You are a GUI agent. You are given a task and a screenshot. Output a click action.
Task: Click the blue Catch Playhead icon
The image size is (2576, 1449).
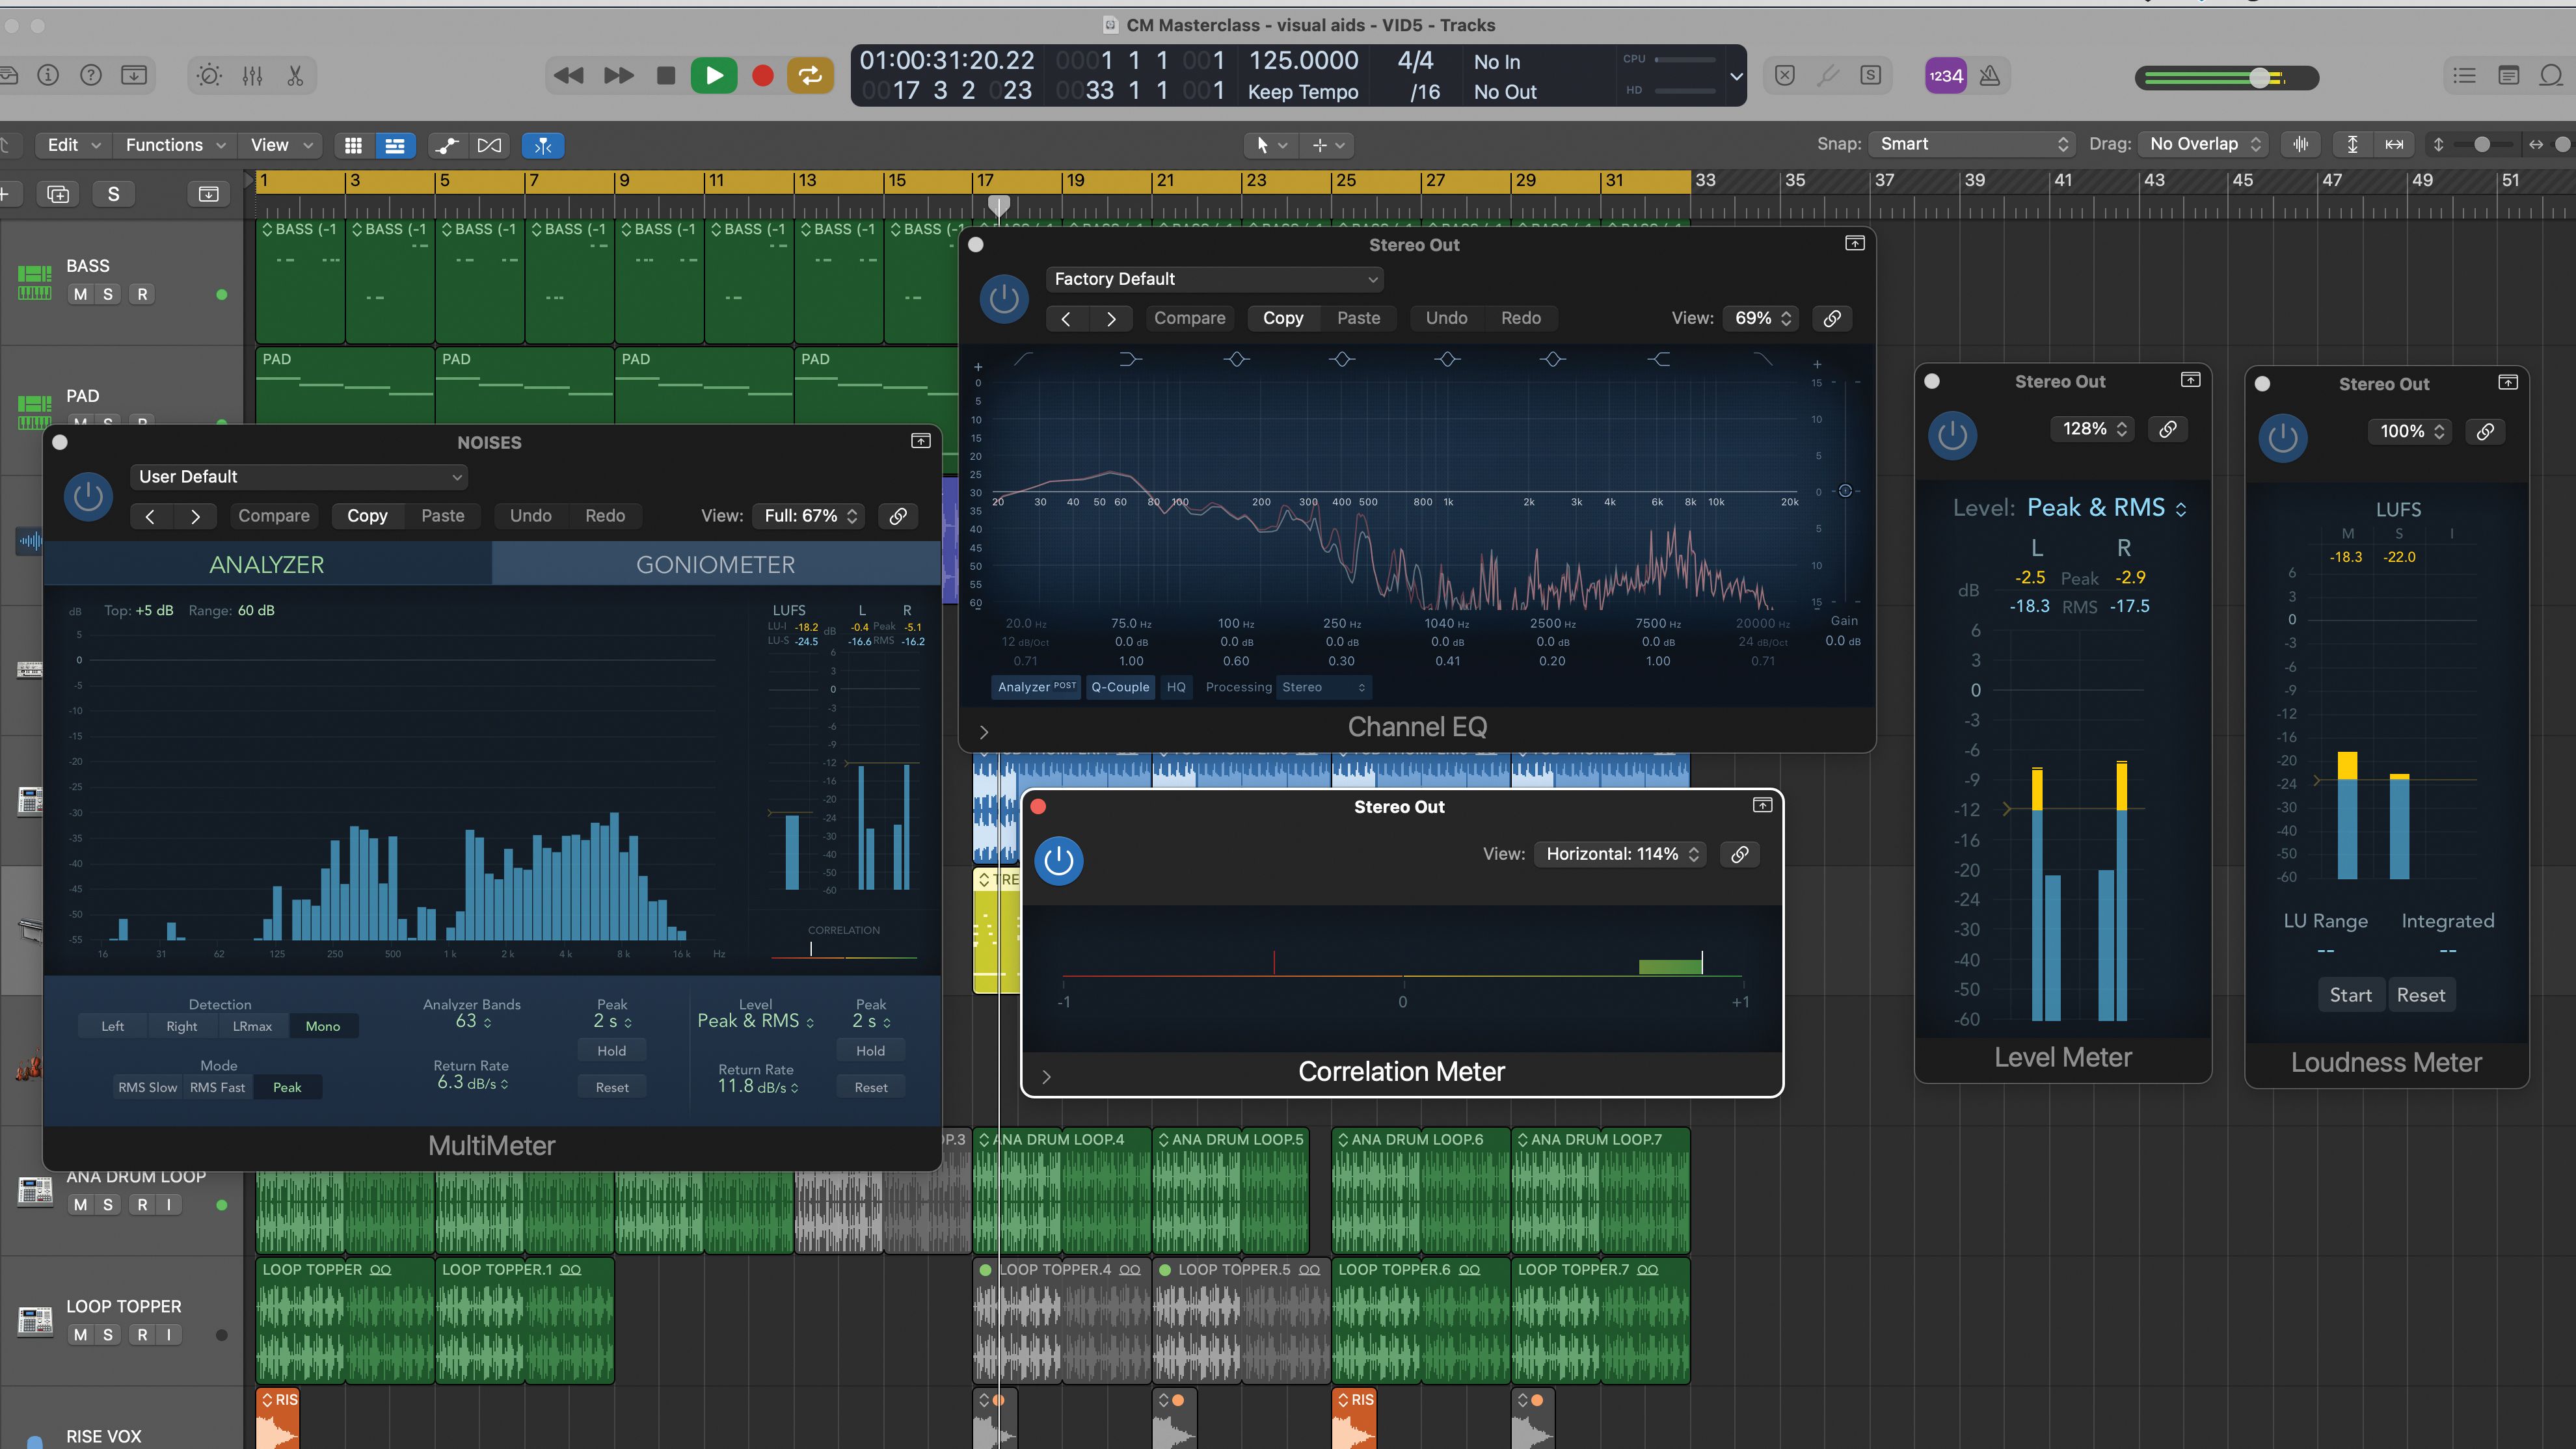(x=543, y=145)
